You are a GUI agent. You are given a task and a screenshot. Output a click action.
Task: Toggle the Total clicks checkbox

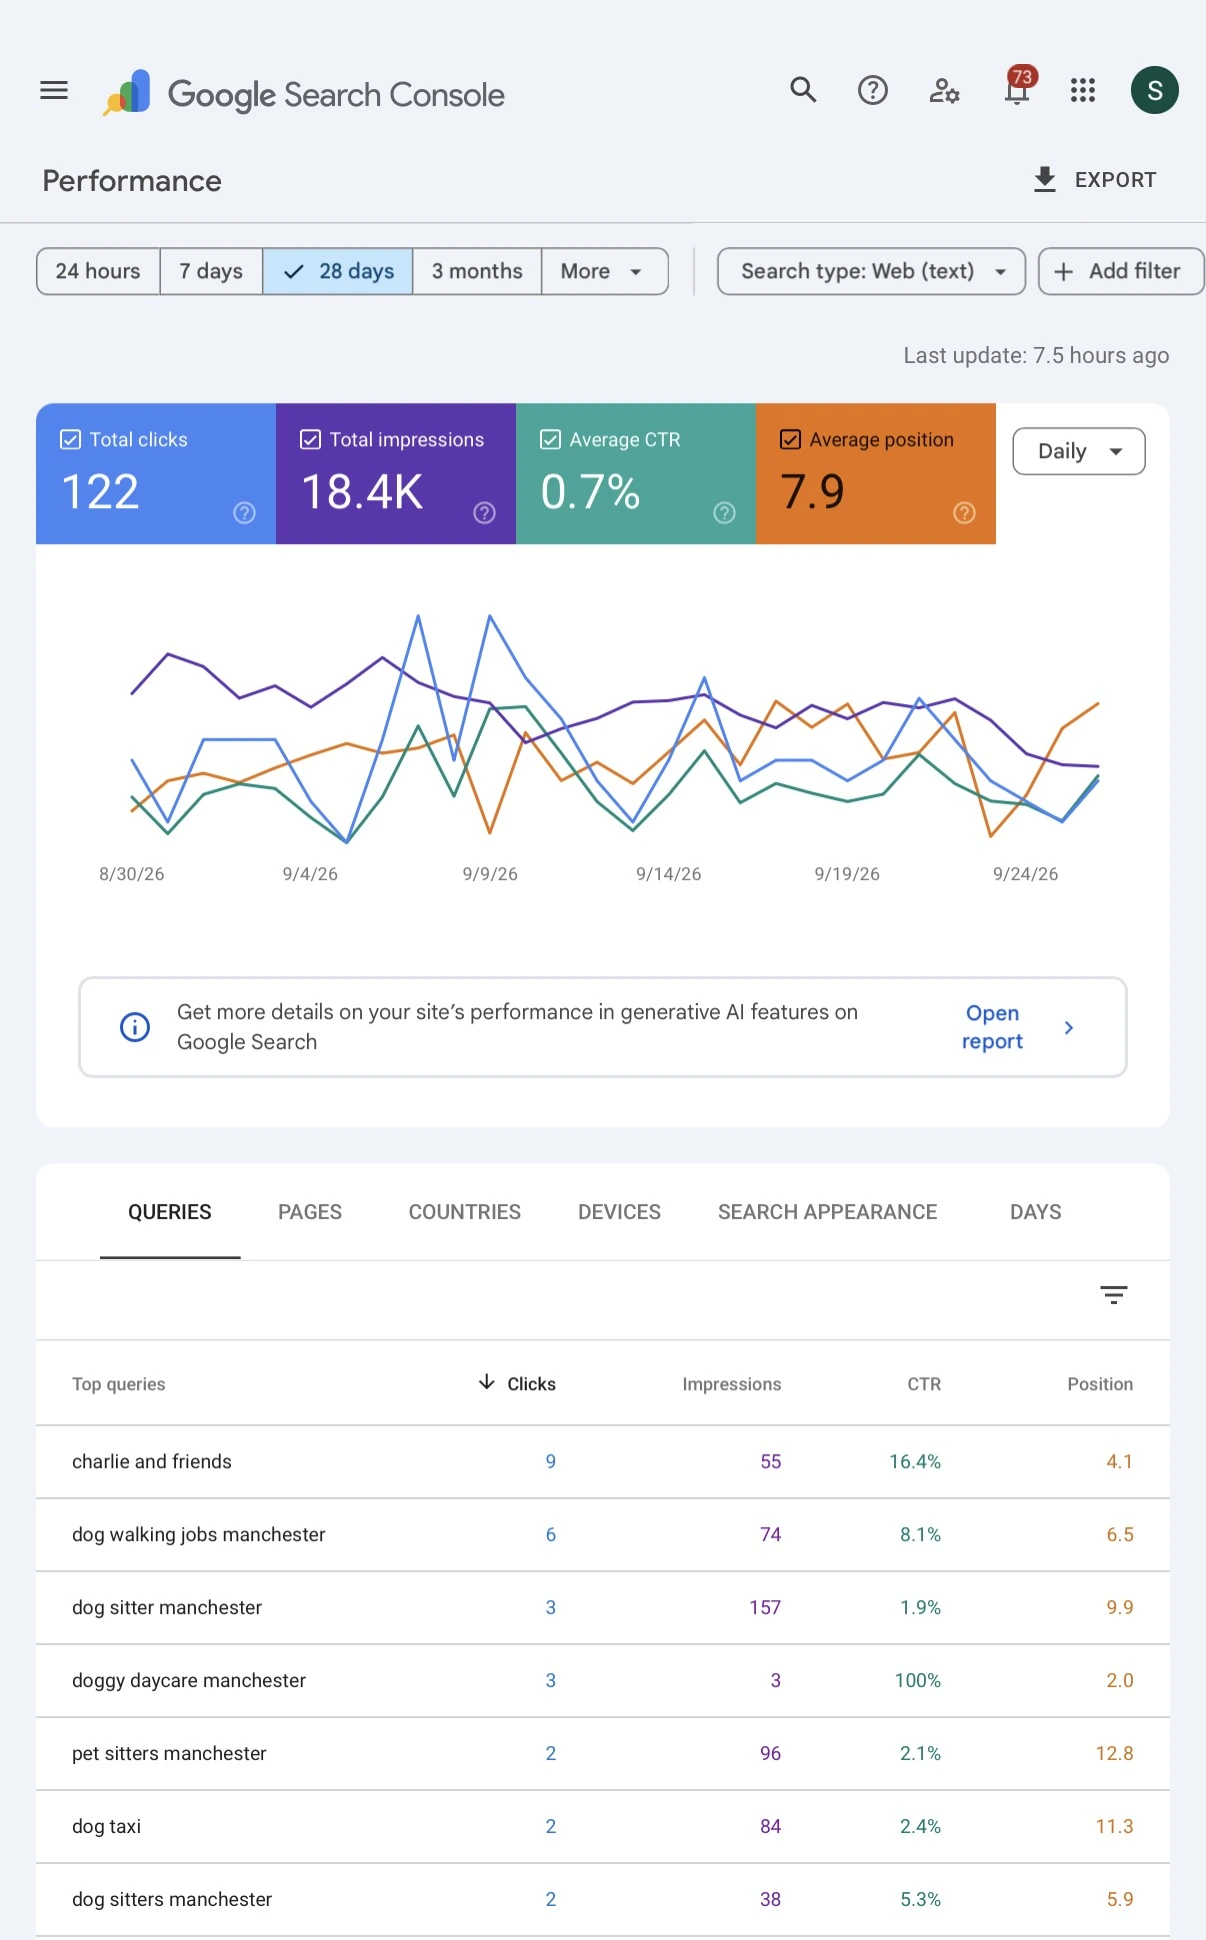pos(70,440)
